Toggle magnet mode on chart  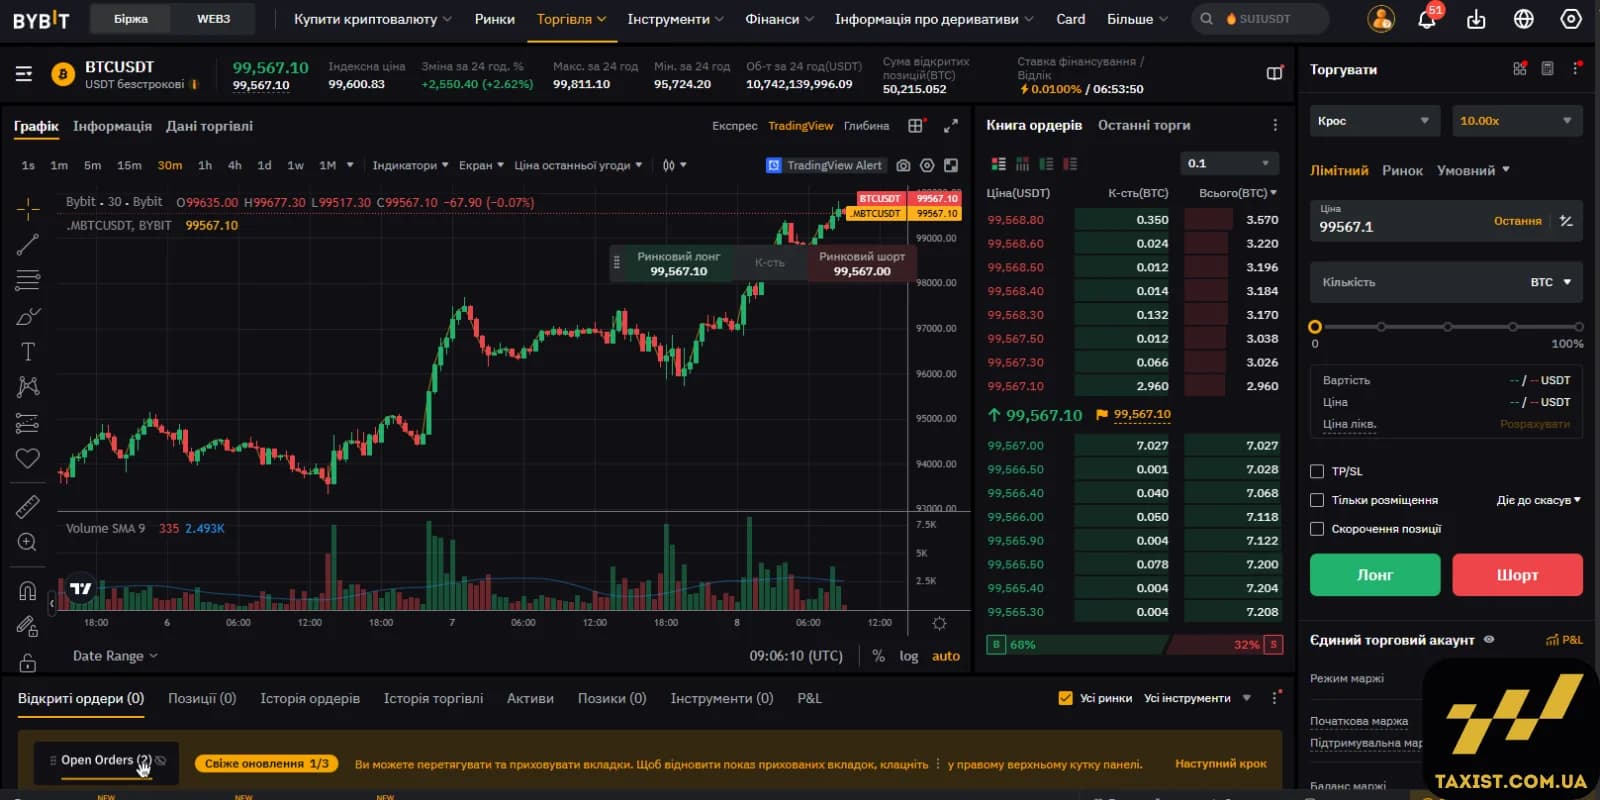tap(28, 590)
